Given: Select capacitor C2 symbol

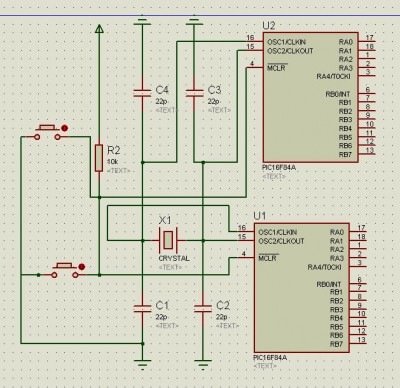Looking at the screenshot, I should click(203, 308).
